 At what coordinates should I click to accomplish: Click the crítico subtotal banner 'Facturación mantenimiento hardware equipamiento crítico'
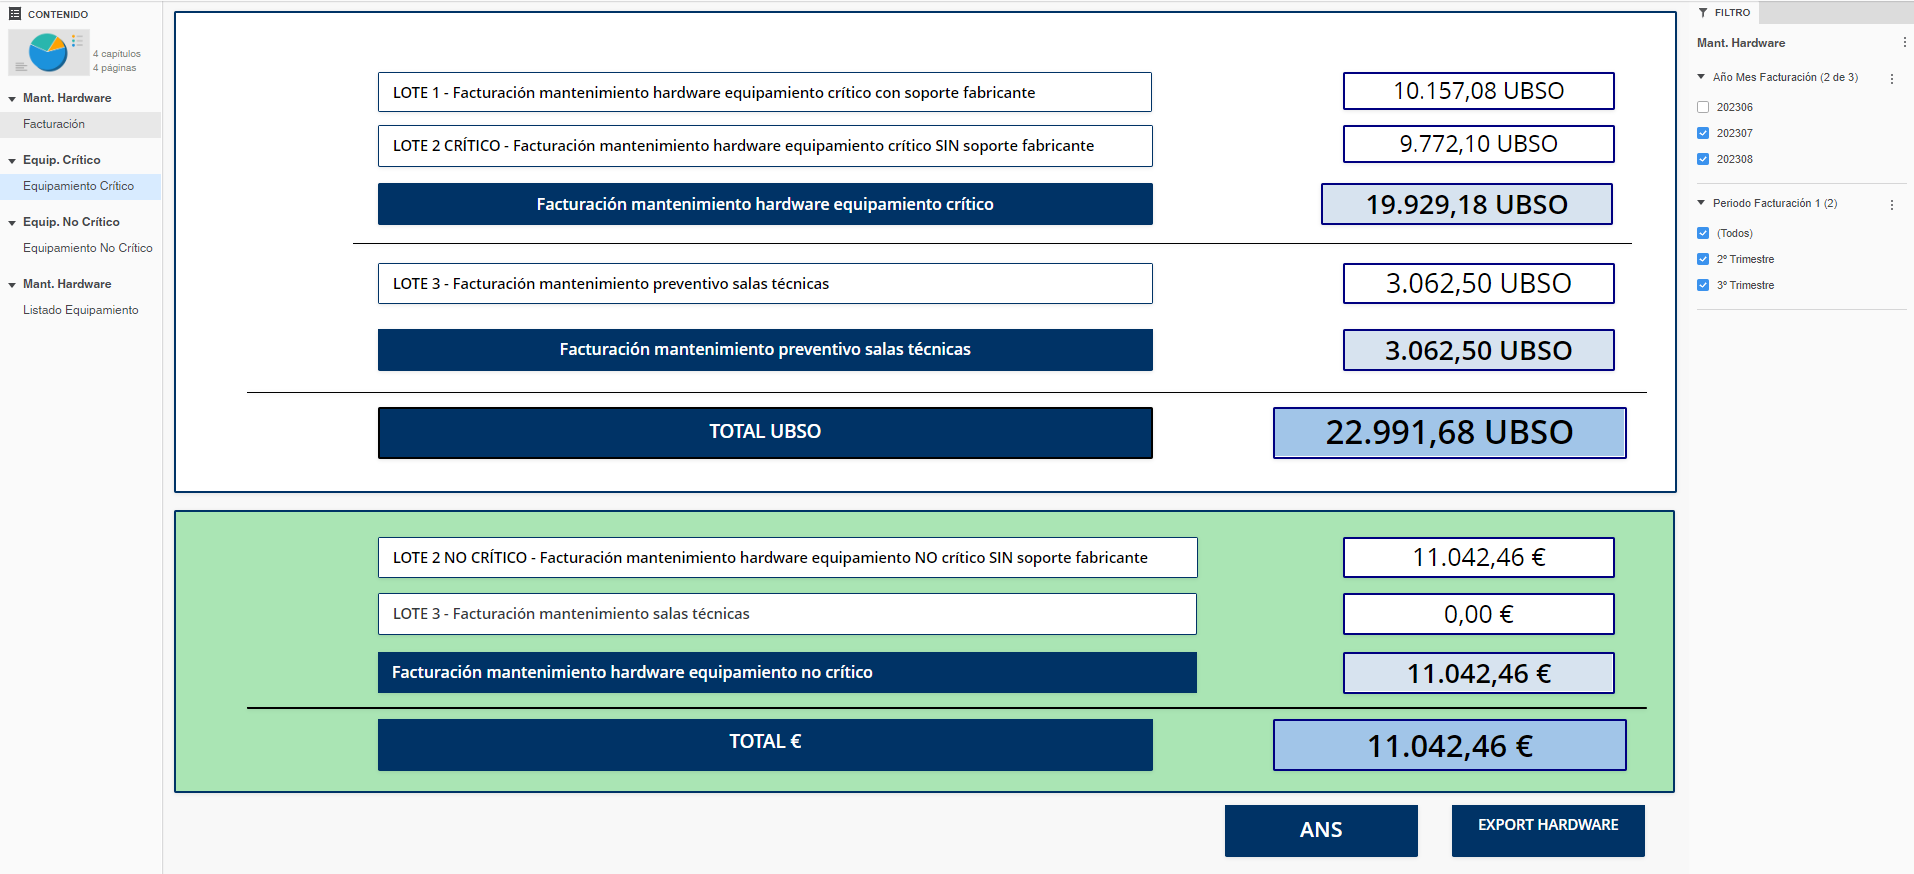pyautogui.click(x=765, y=204)
